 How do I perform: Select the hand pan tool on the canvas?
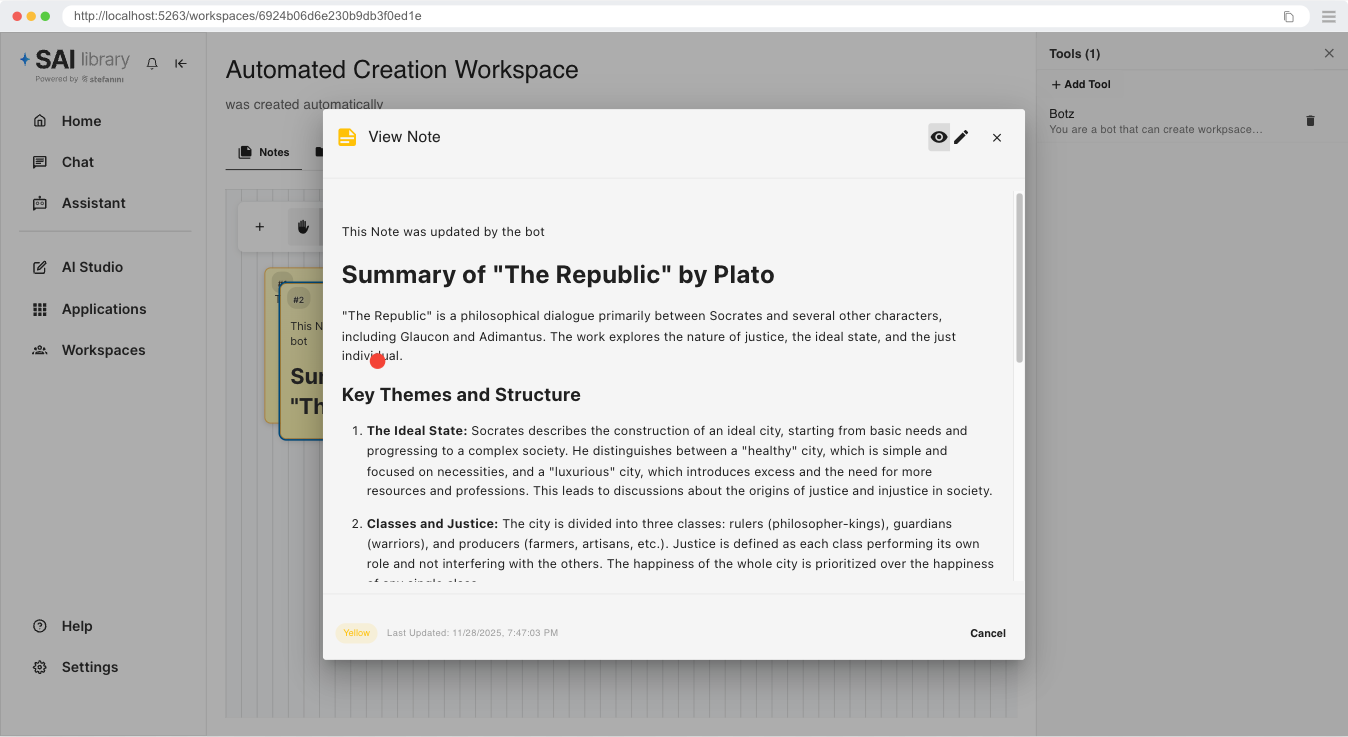tap(303, 227)
